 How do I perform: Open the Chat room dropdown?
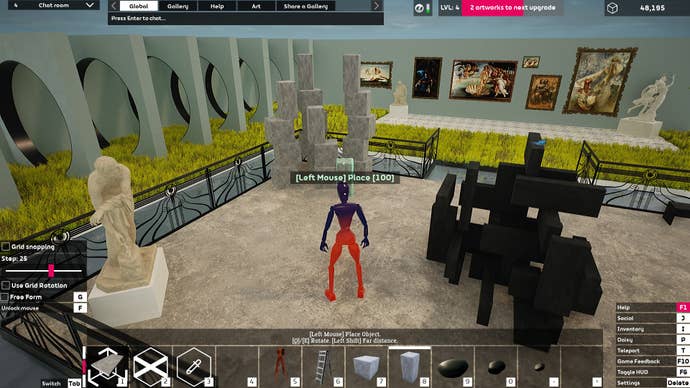coord(54,5)
